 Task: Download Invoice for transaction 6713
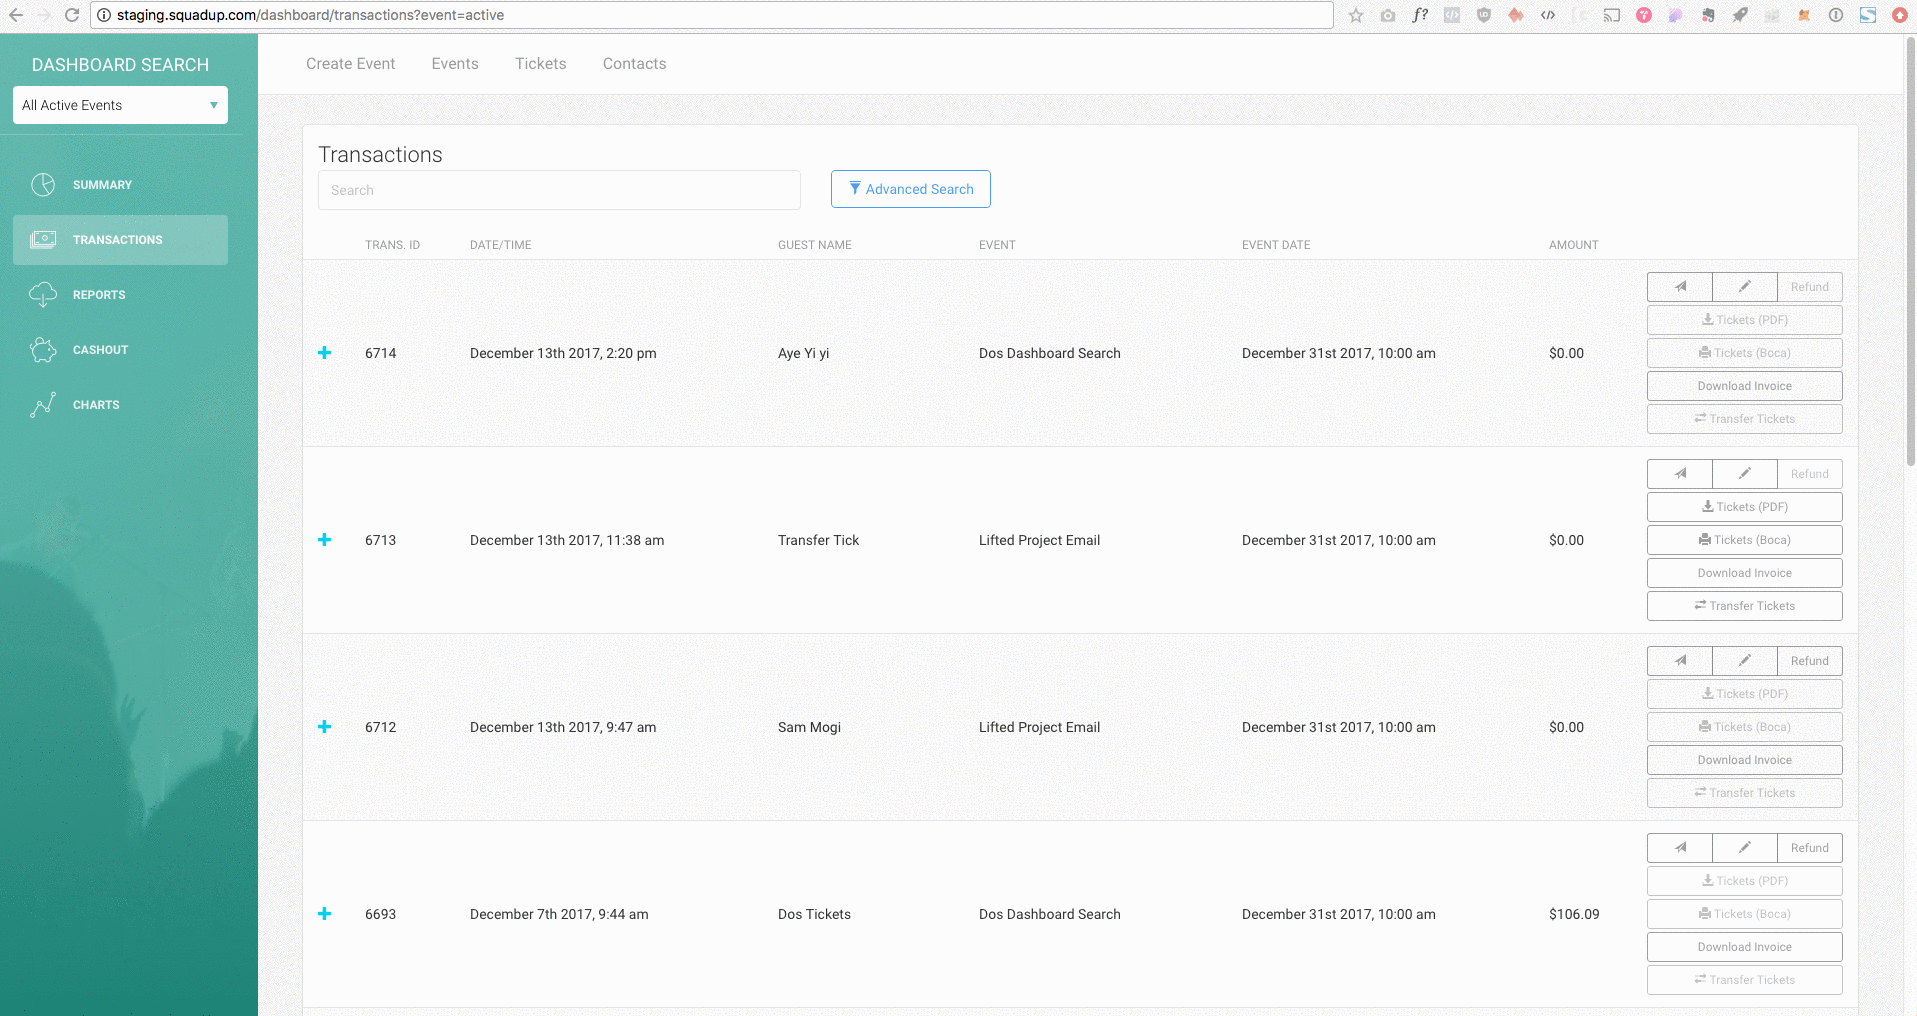click(1744, 573)
